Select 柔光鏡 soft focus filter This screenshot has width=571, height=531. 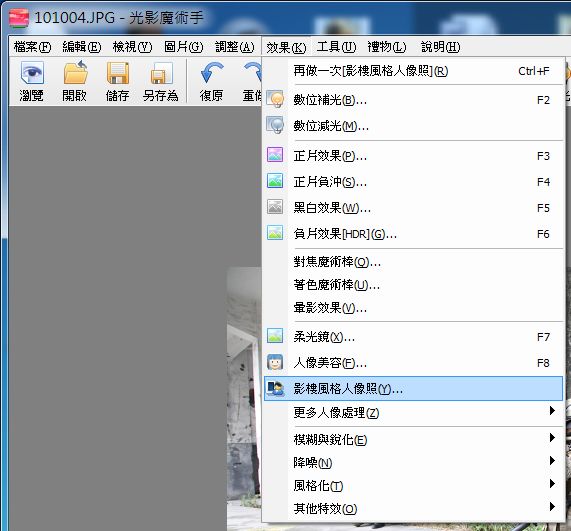pos(413,337)
